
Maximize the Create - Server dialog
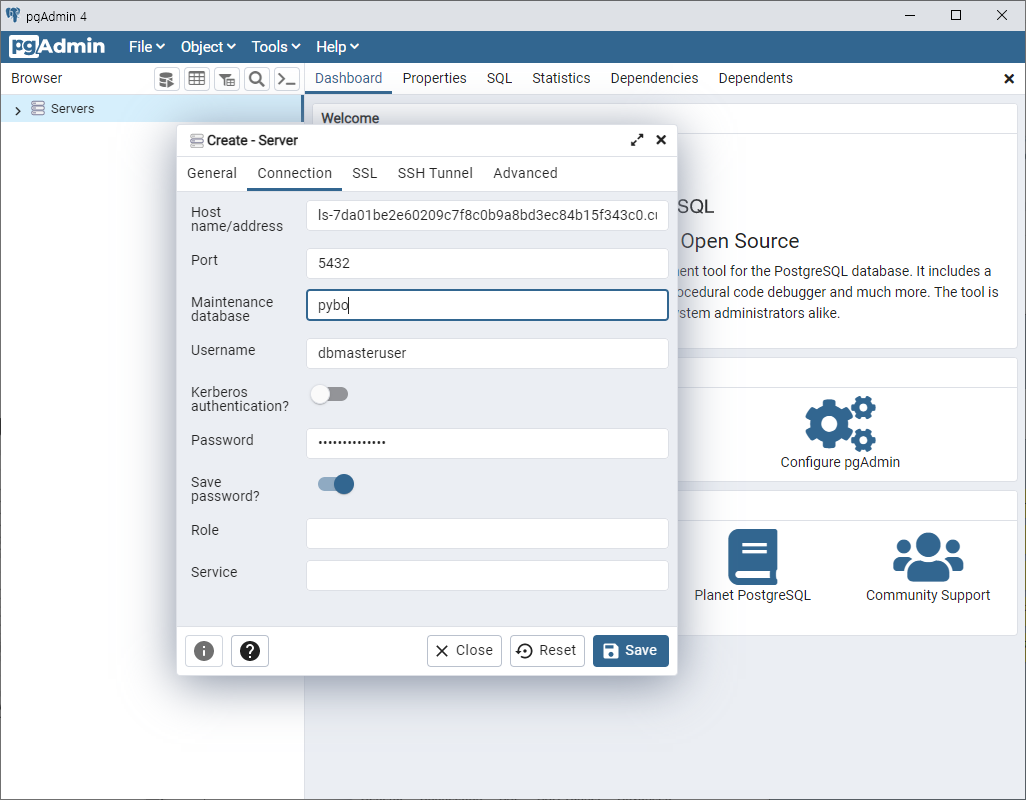coord(637,140)
